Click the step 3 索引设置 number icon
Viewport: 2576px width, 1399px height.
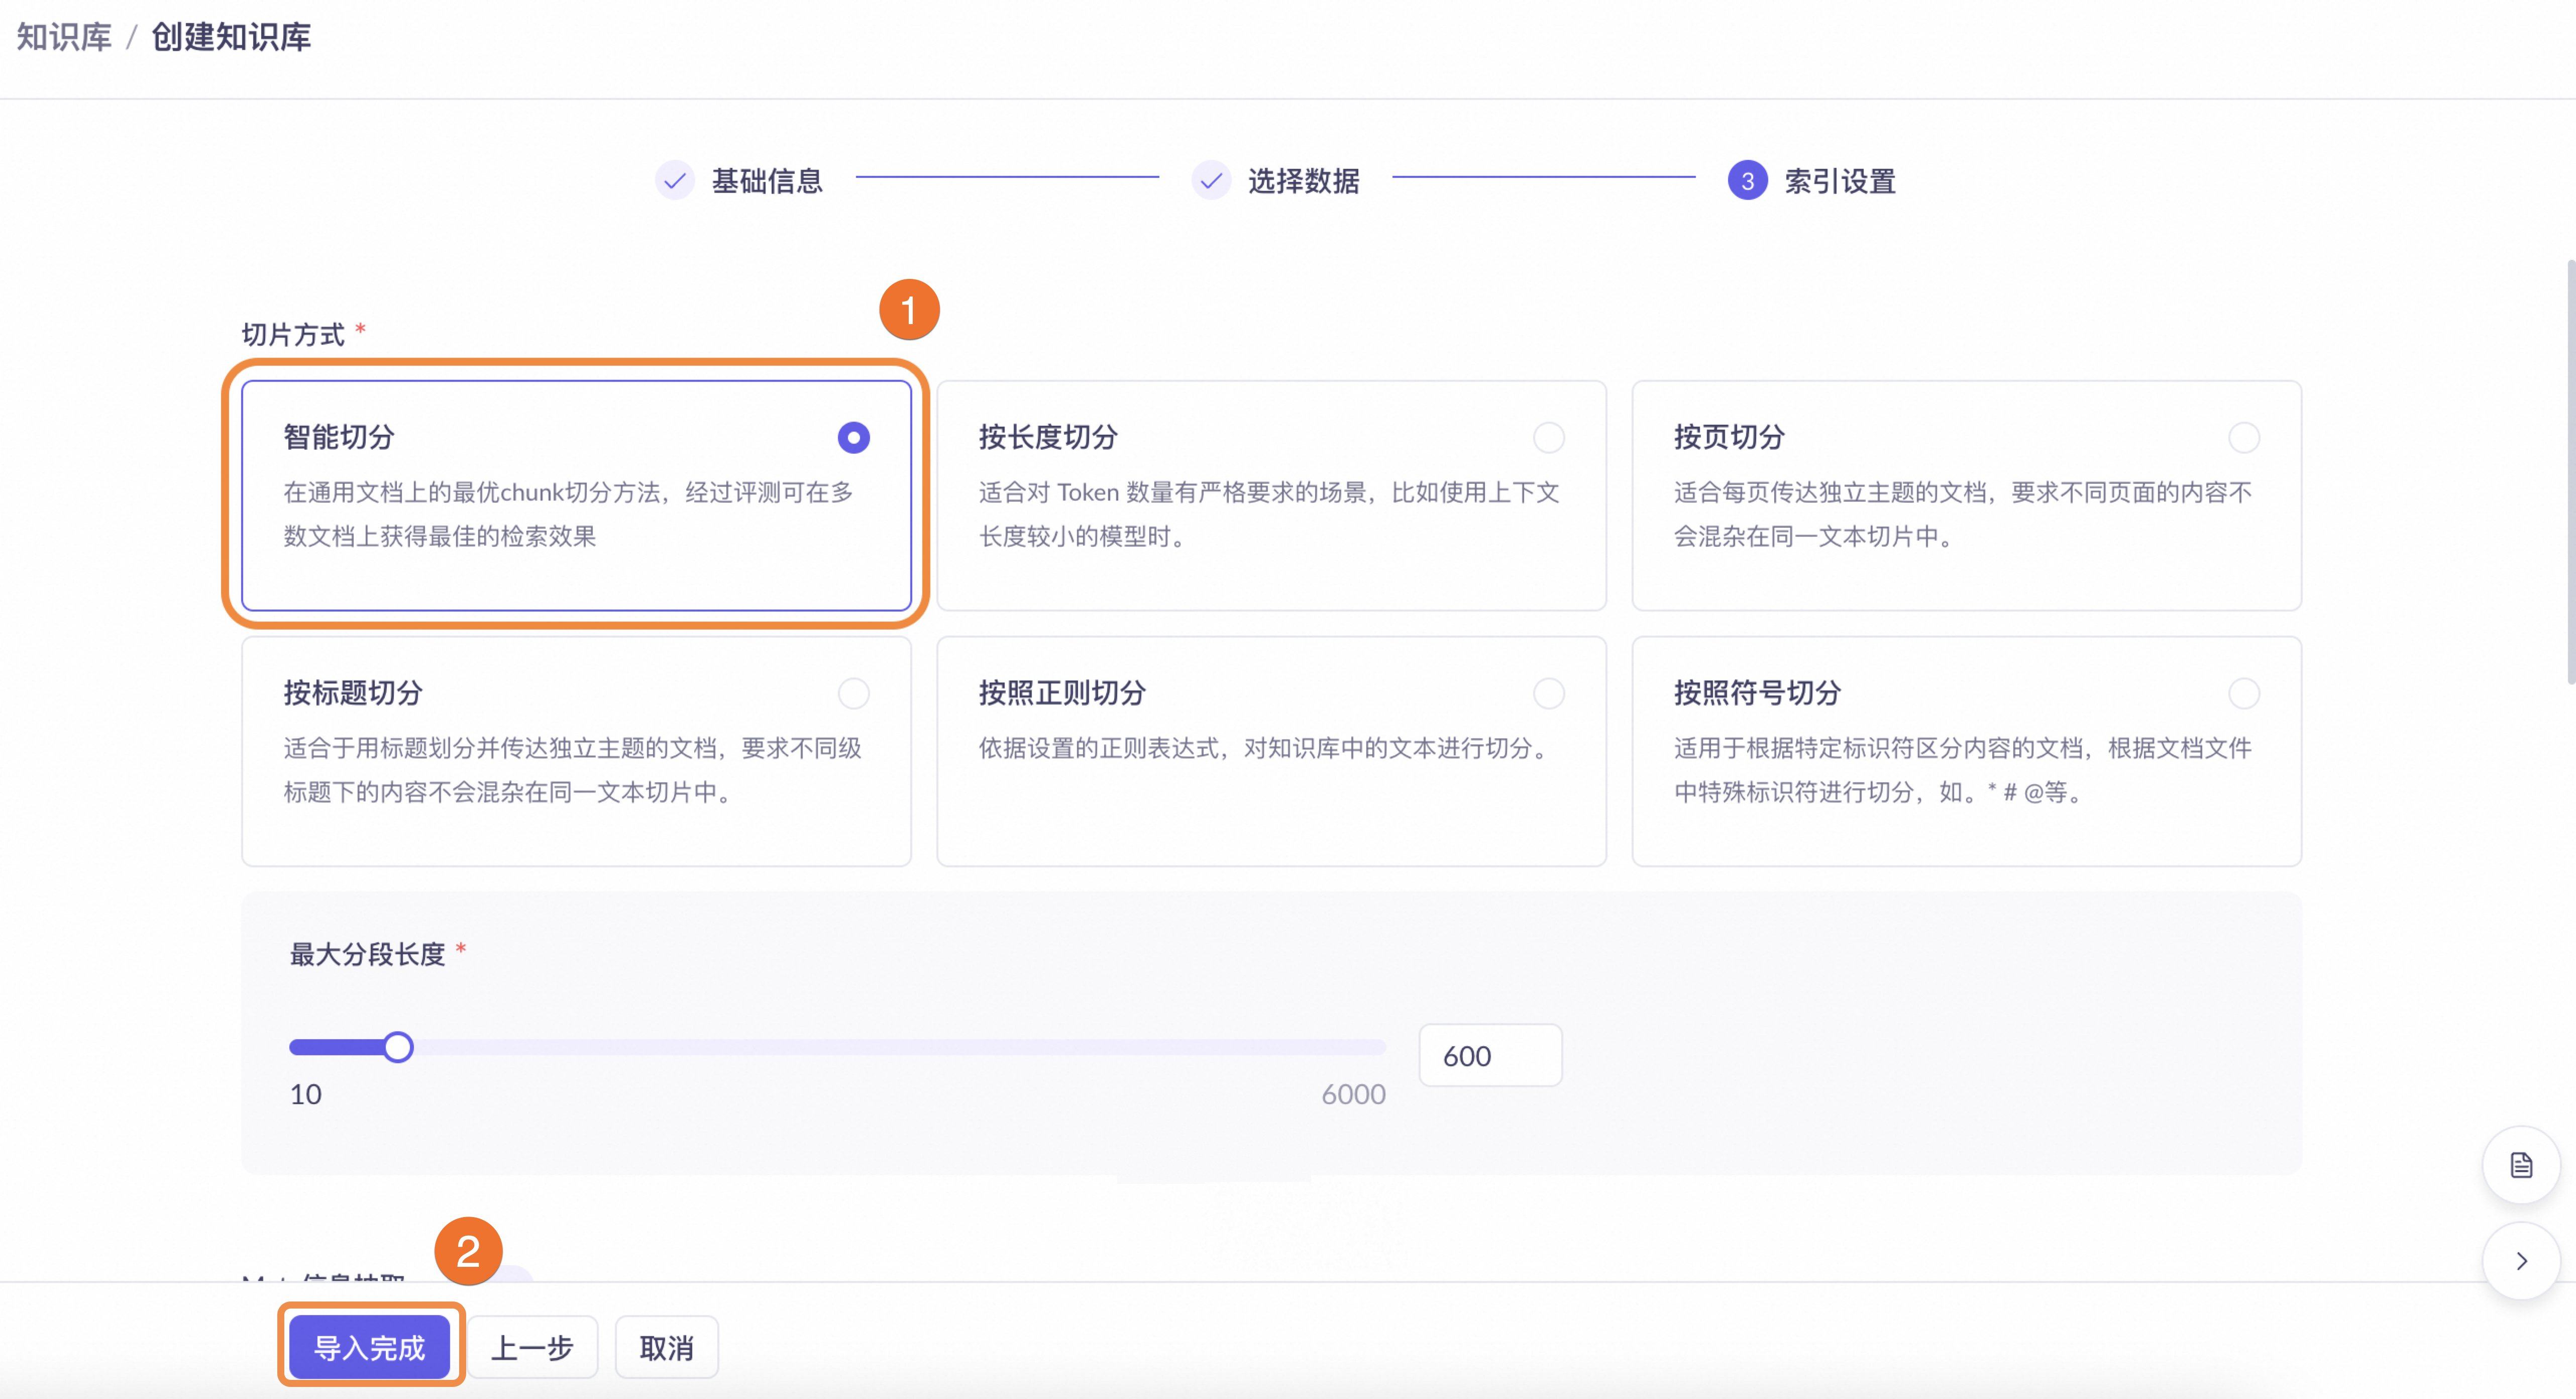click(1747, 181)
